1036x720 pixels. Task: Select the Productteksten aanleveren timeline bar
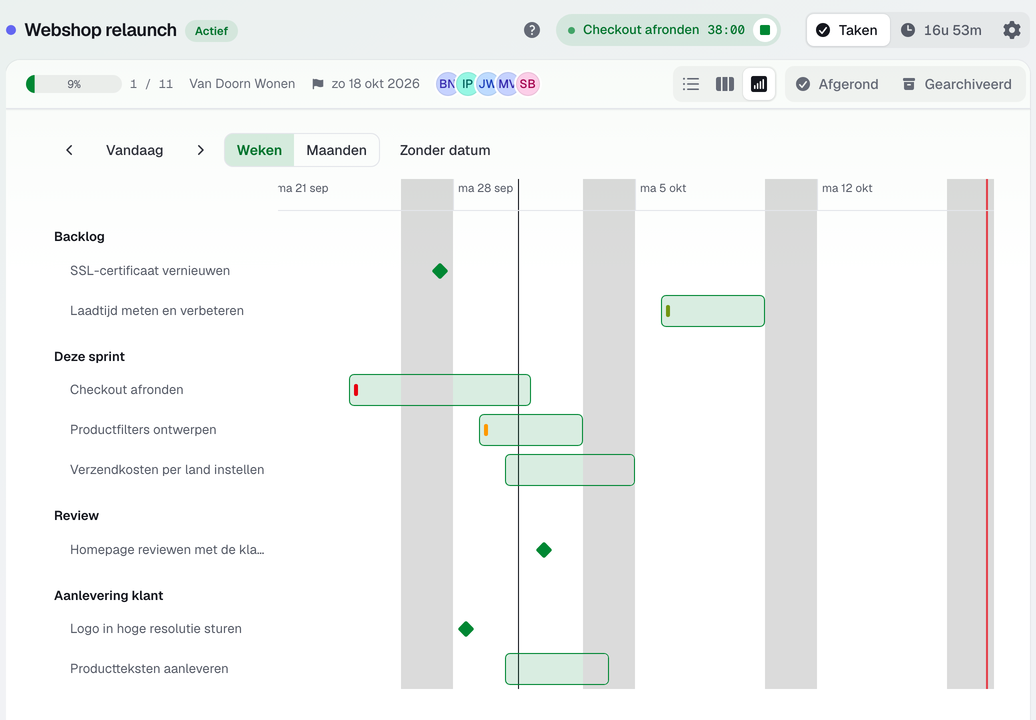[x=557, y=668]
